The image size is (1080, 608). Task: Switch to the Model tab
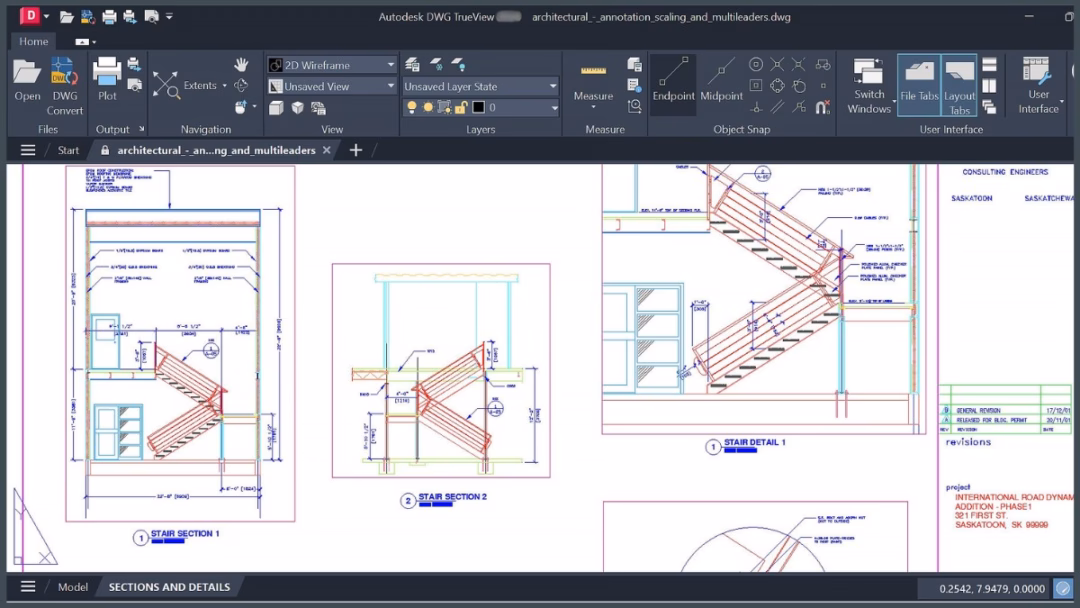click(73, 587)
